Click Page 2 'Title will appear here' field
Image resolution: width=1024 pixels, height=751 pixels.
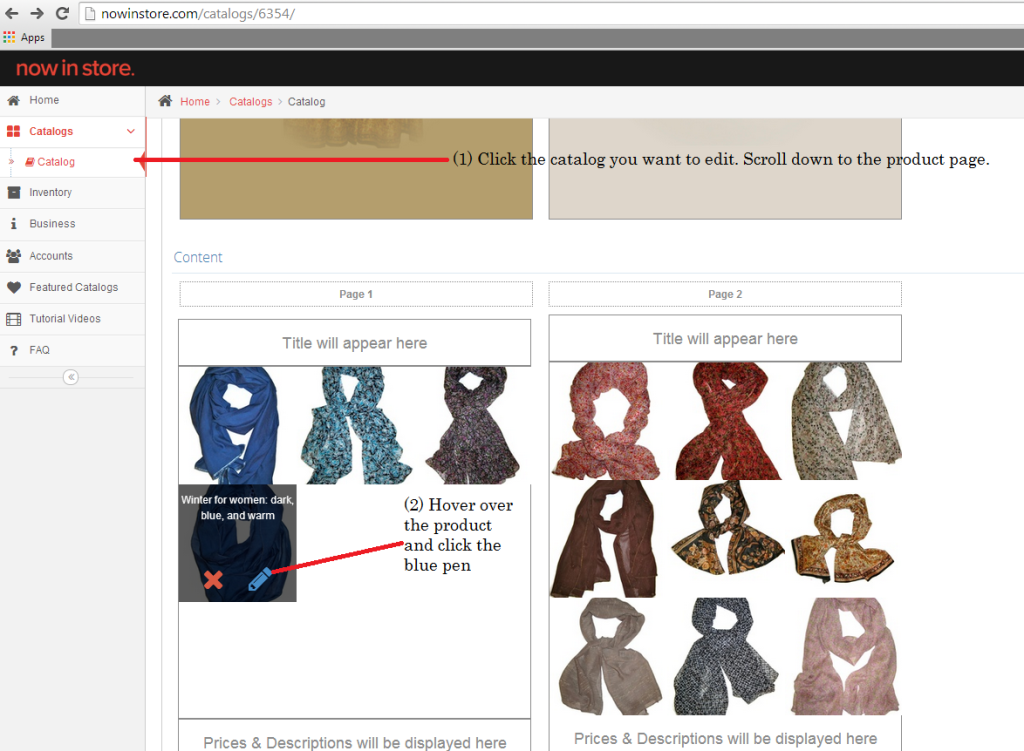[x=725, y=339]
